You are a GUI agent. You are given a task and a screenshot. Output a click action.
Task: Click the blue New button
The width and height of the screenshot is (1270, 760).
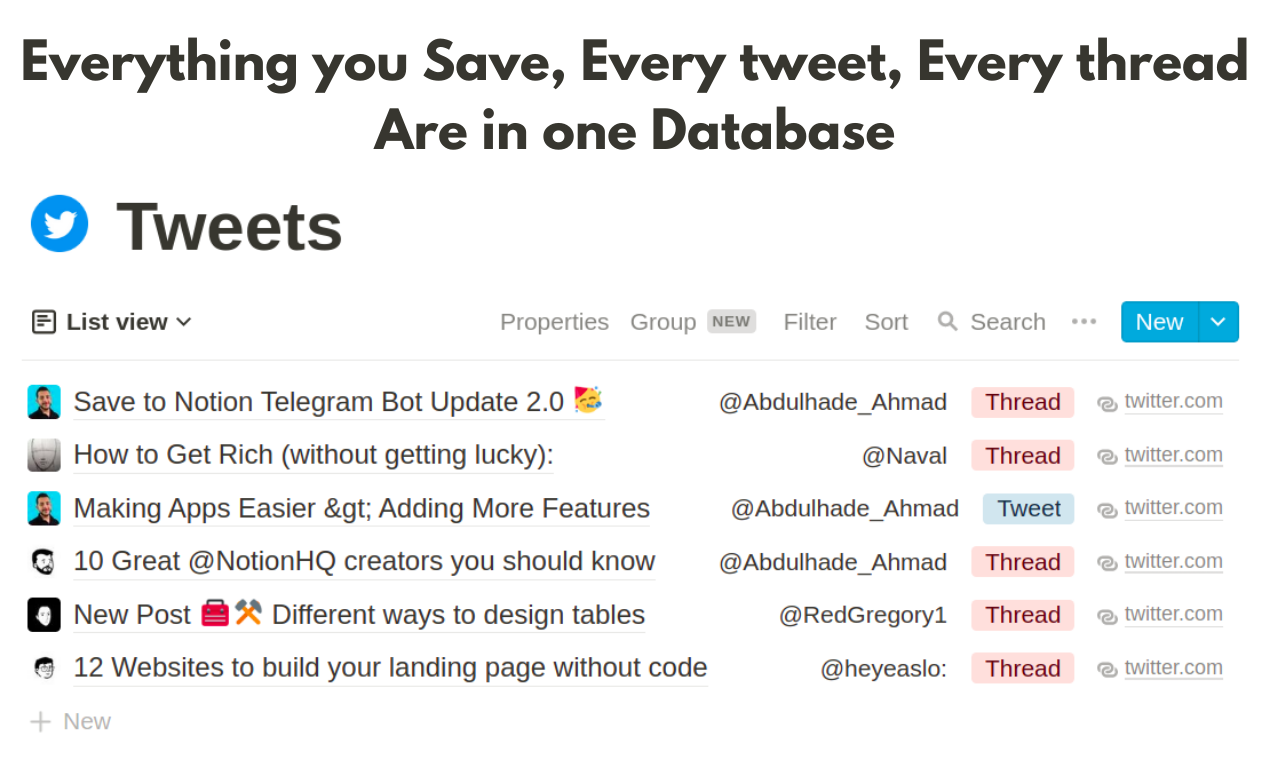1159,321
